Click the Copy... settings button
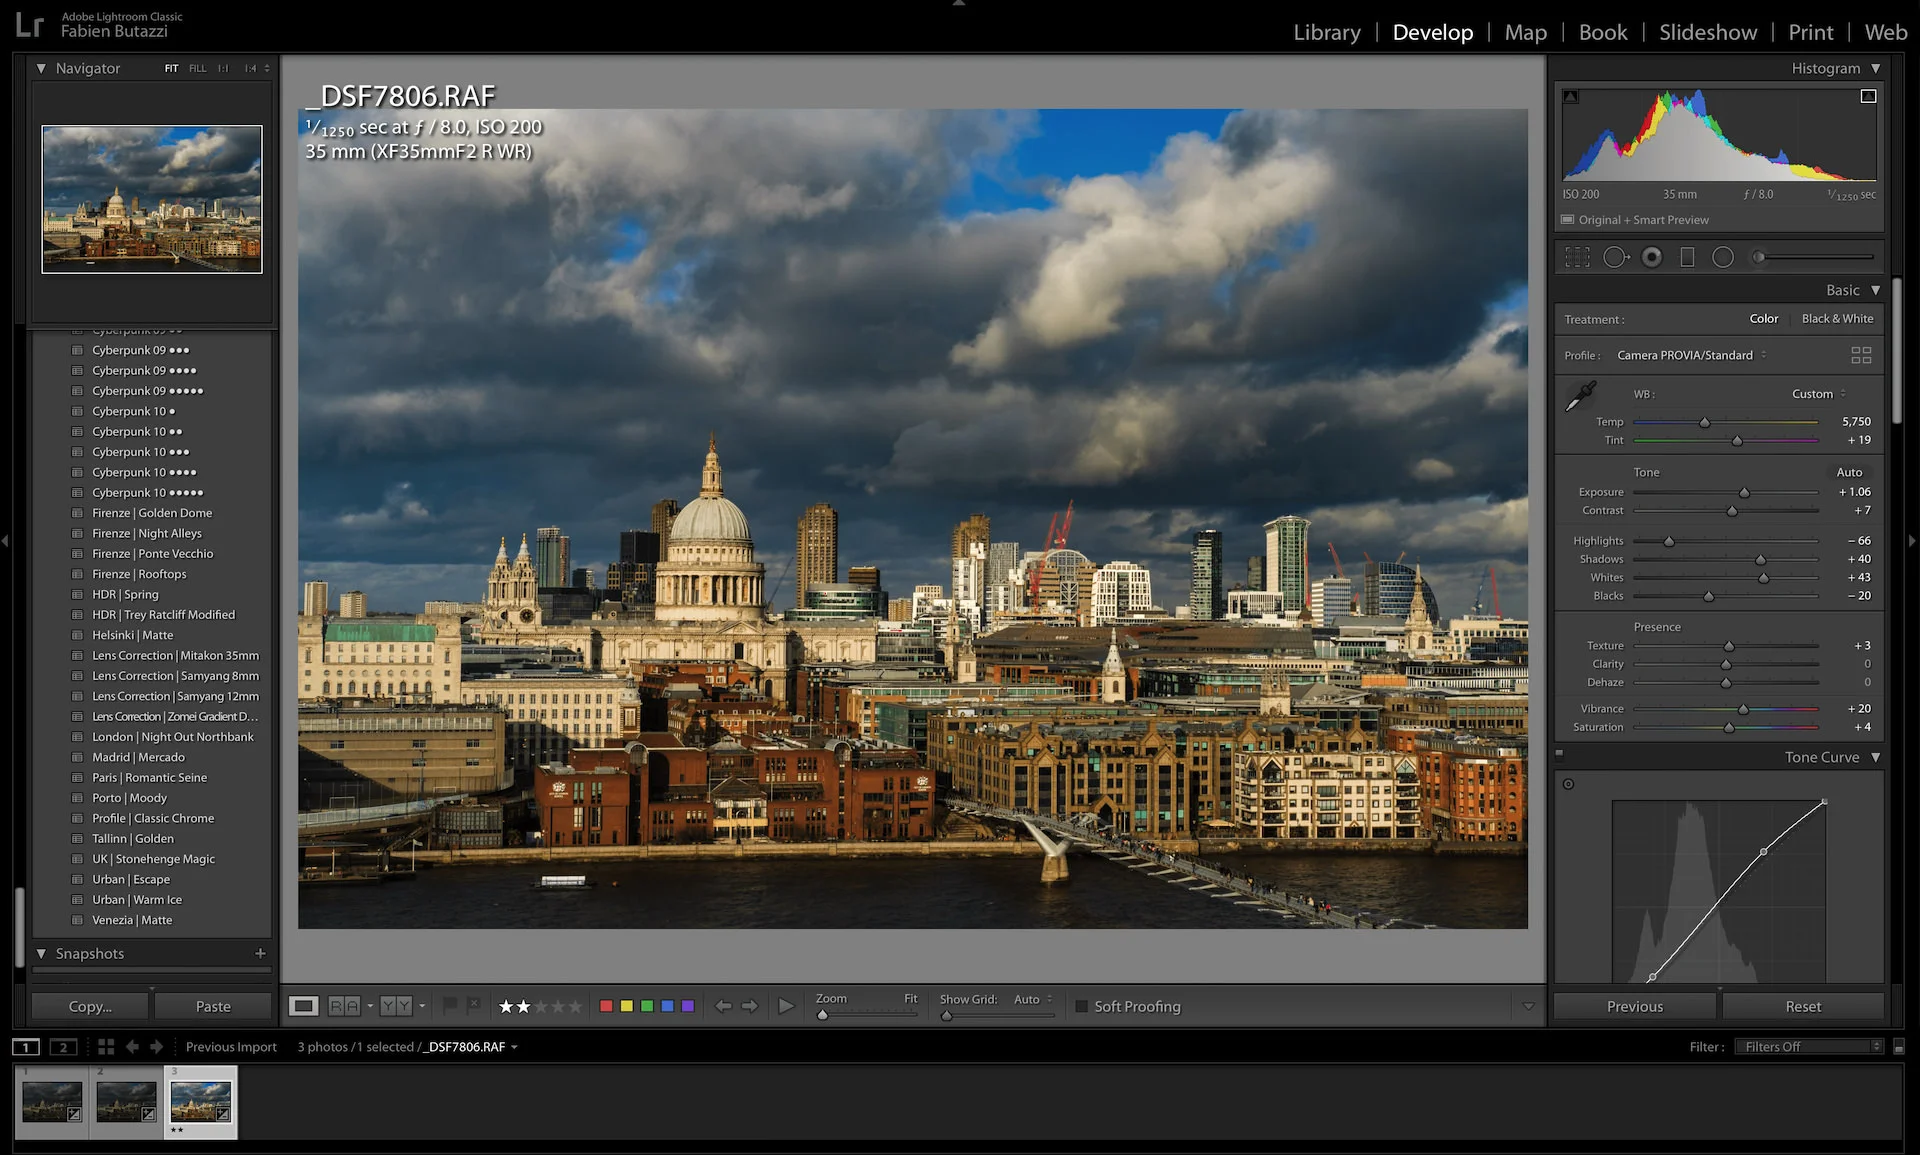 [x=90, y=1006]
